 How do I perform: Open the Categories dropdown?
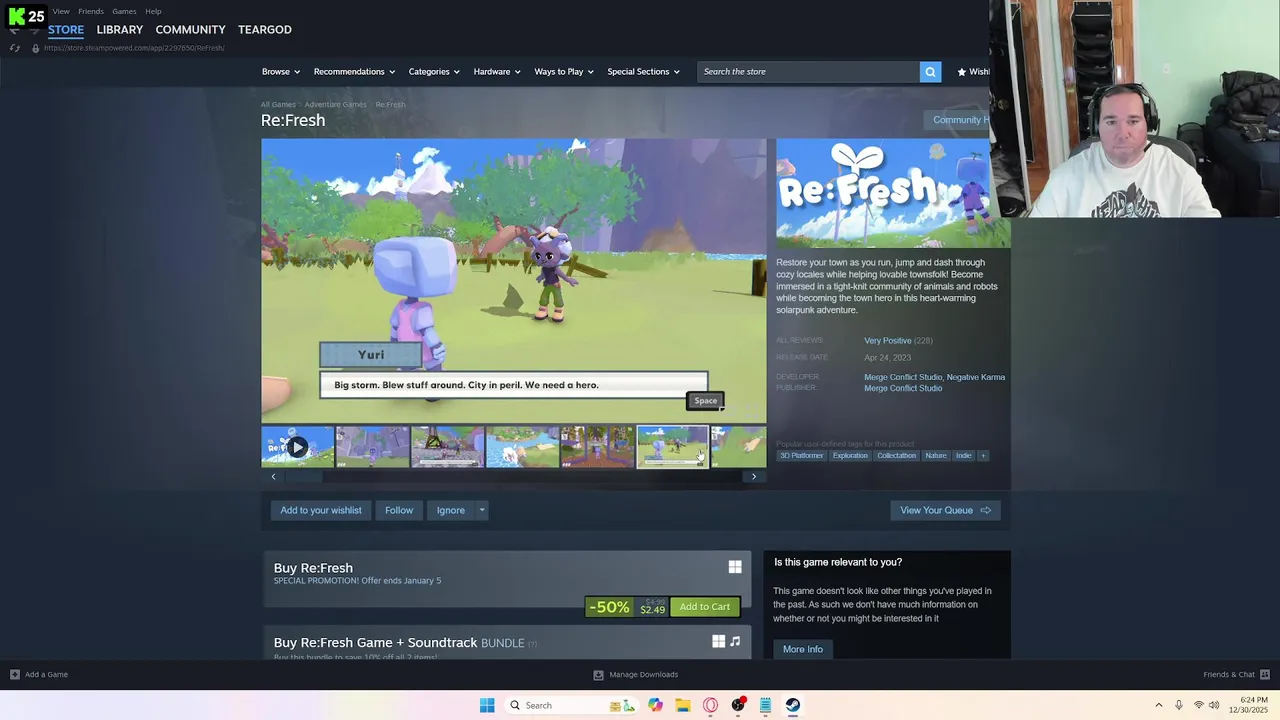(434, 72)
